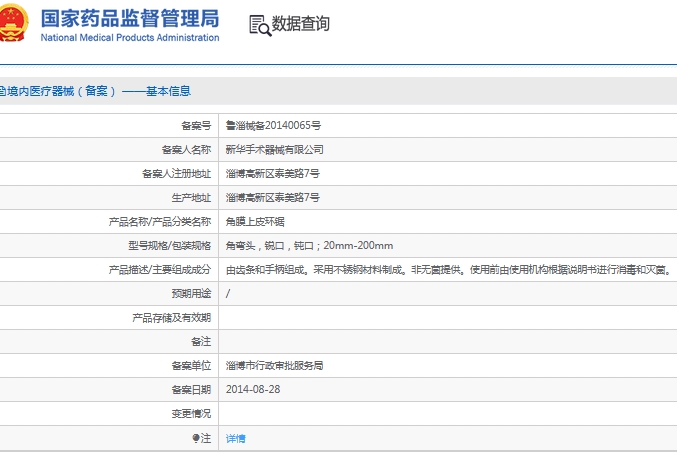Image resolution: width=677 pixels, height=459 pixels.
Task: Click the 产品名称/产品分类名称 label
Action: [160, 222]
